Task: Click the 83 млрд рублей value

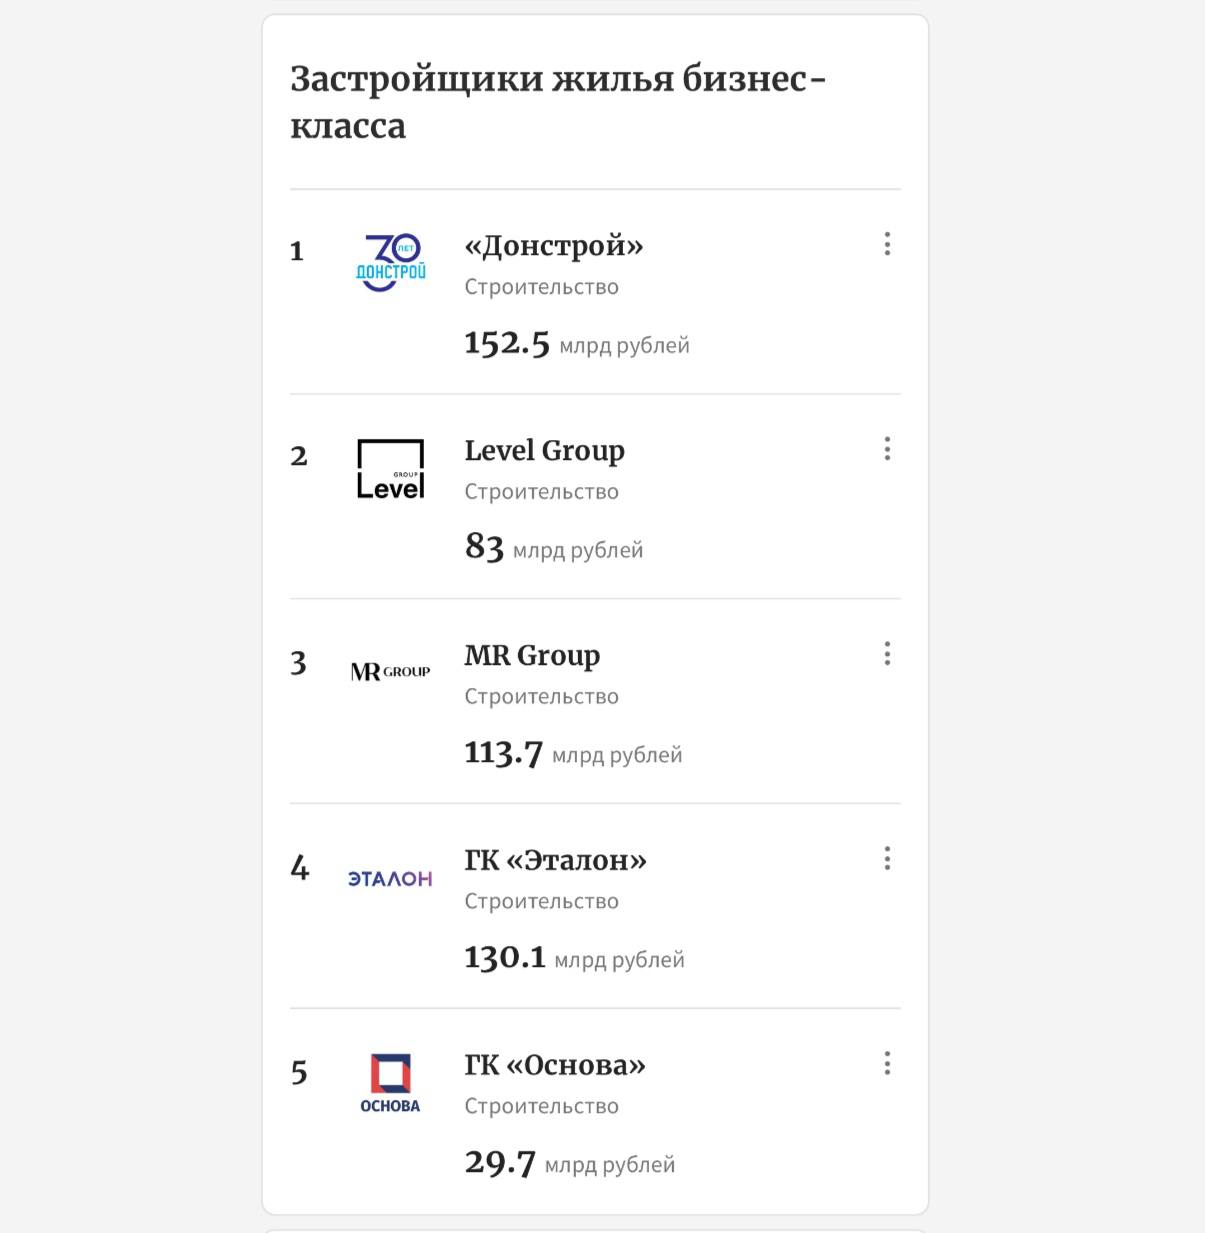Action: 554,548
